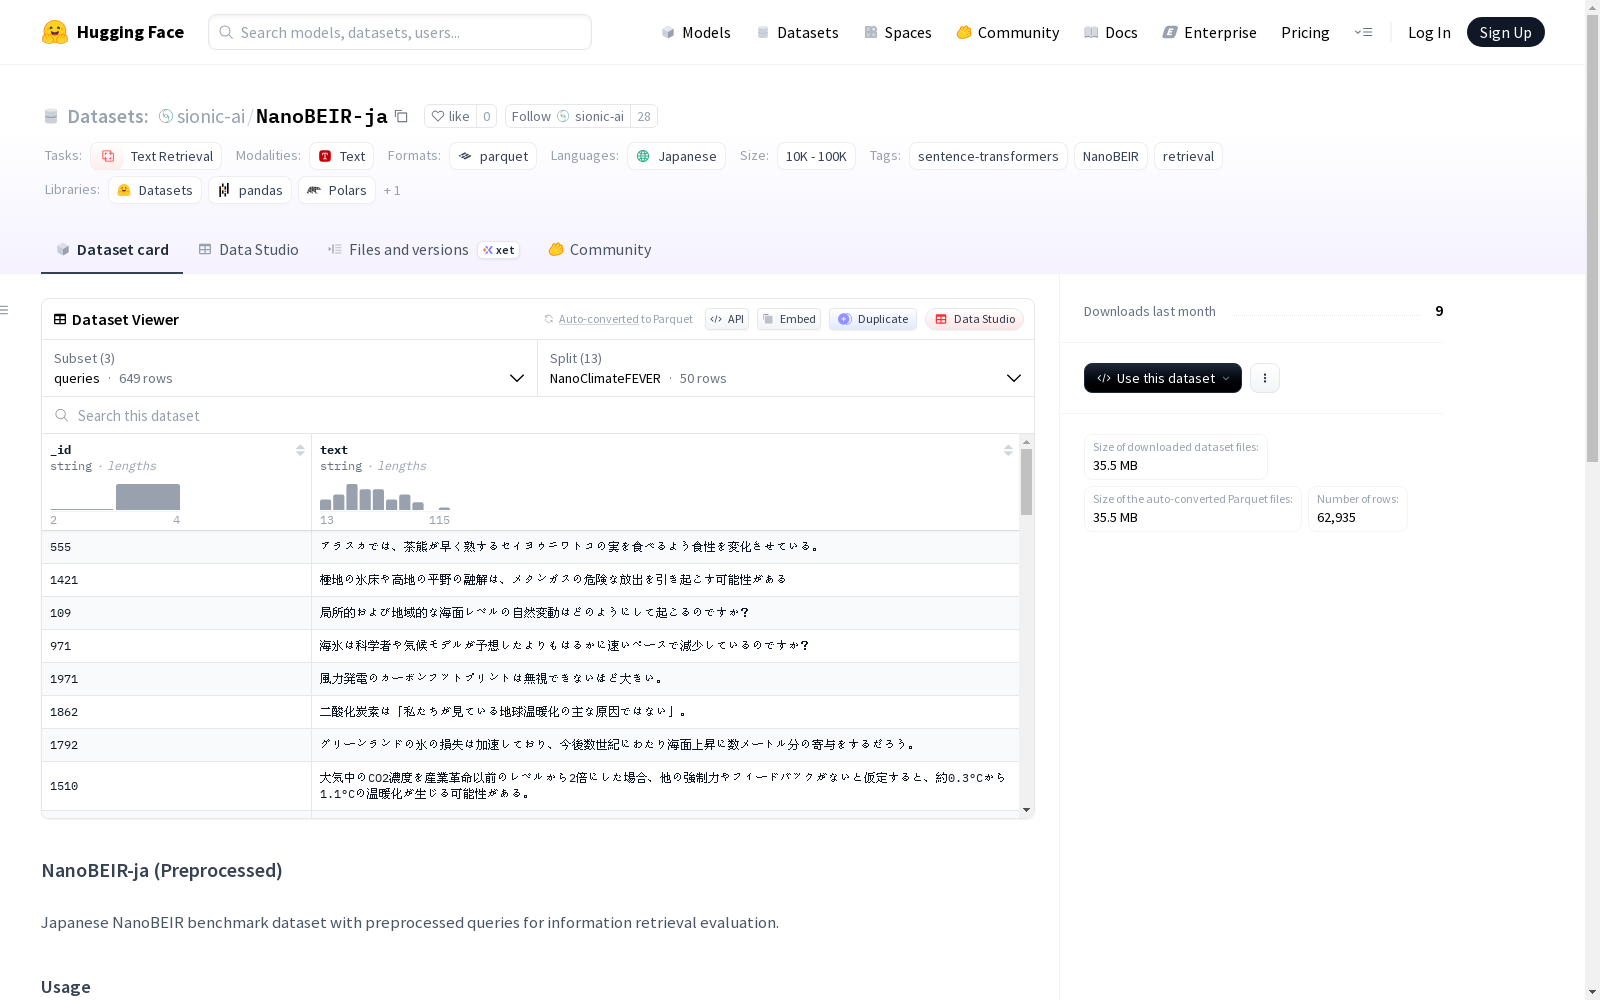Open Docs in the top navigation
This screenshot has width=1600, height=1000.
click(x=1111, y=32)
